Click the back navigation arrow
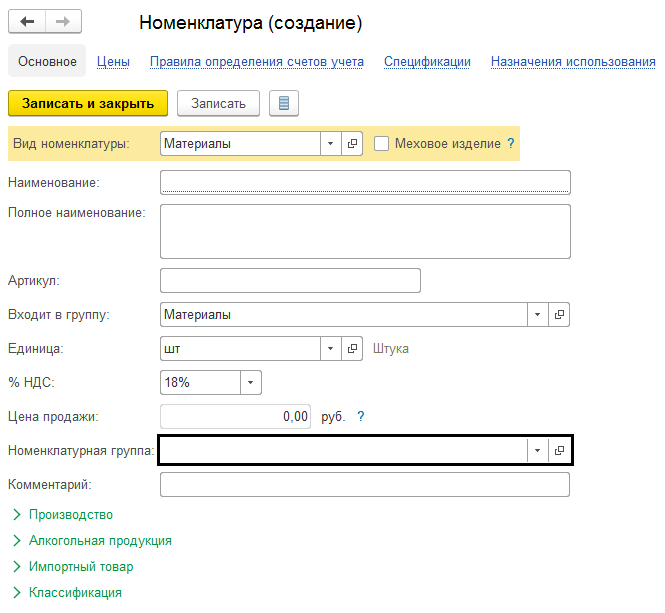 [x=27, y=21]
